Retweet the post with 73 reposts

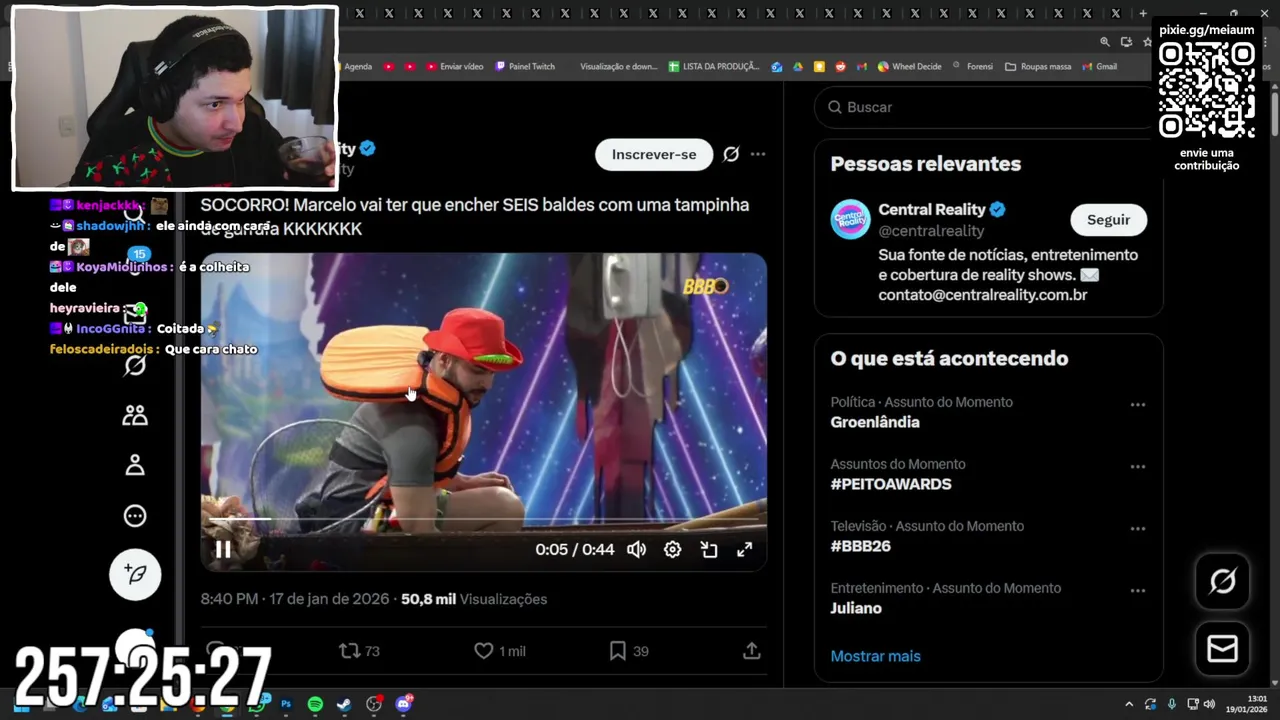[359, 651]
